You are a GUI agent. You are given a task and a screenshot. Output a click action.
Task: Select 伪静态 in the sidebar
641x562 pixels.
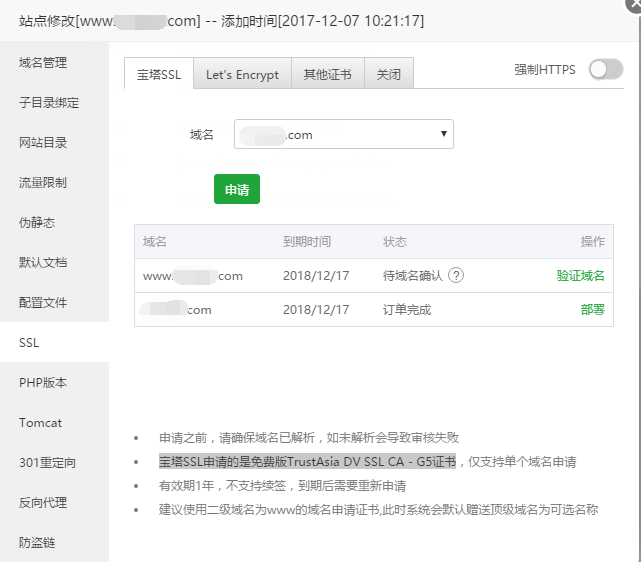click(x=54, y=223)
